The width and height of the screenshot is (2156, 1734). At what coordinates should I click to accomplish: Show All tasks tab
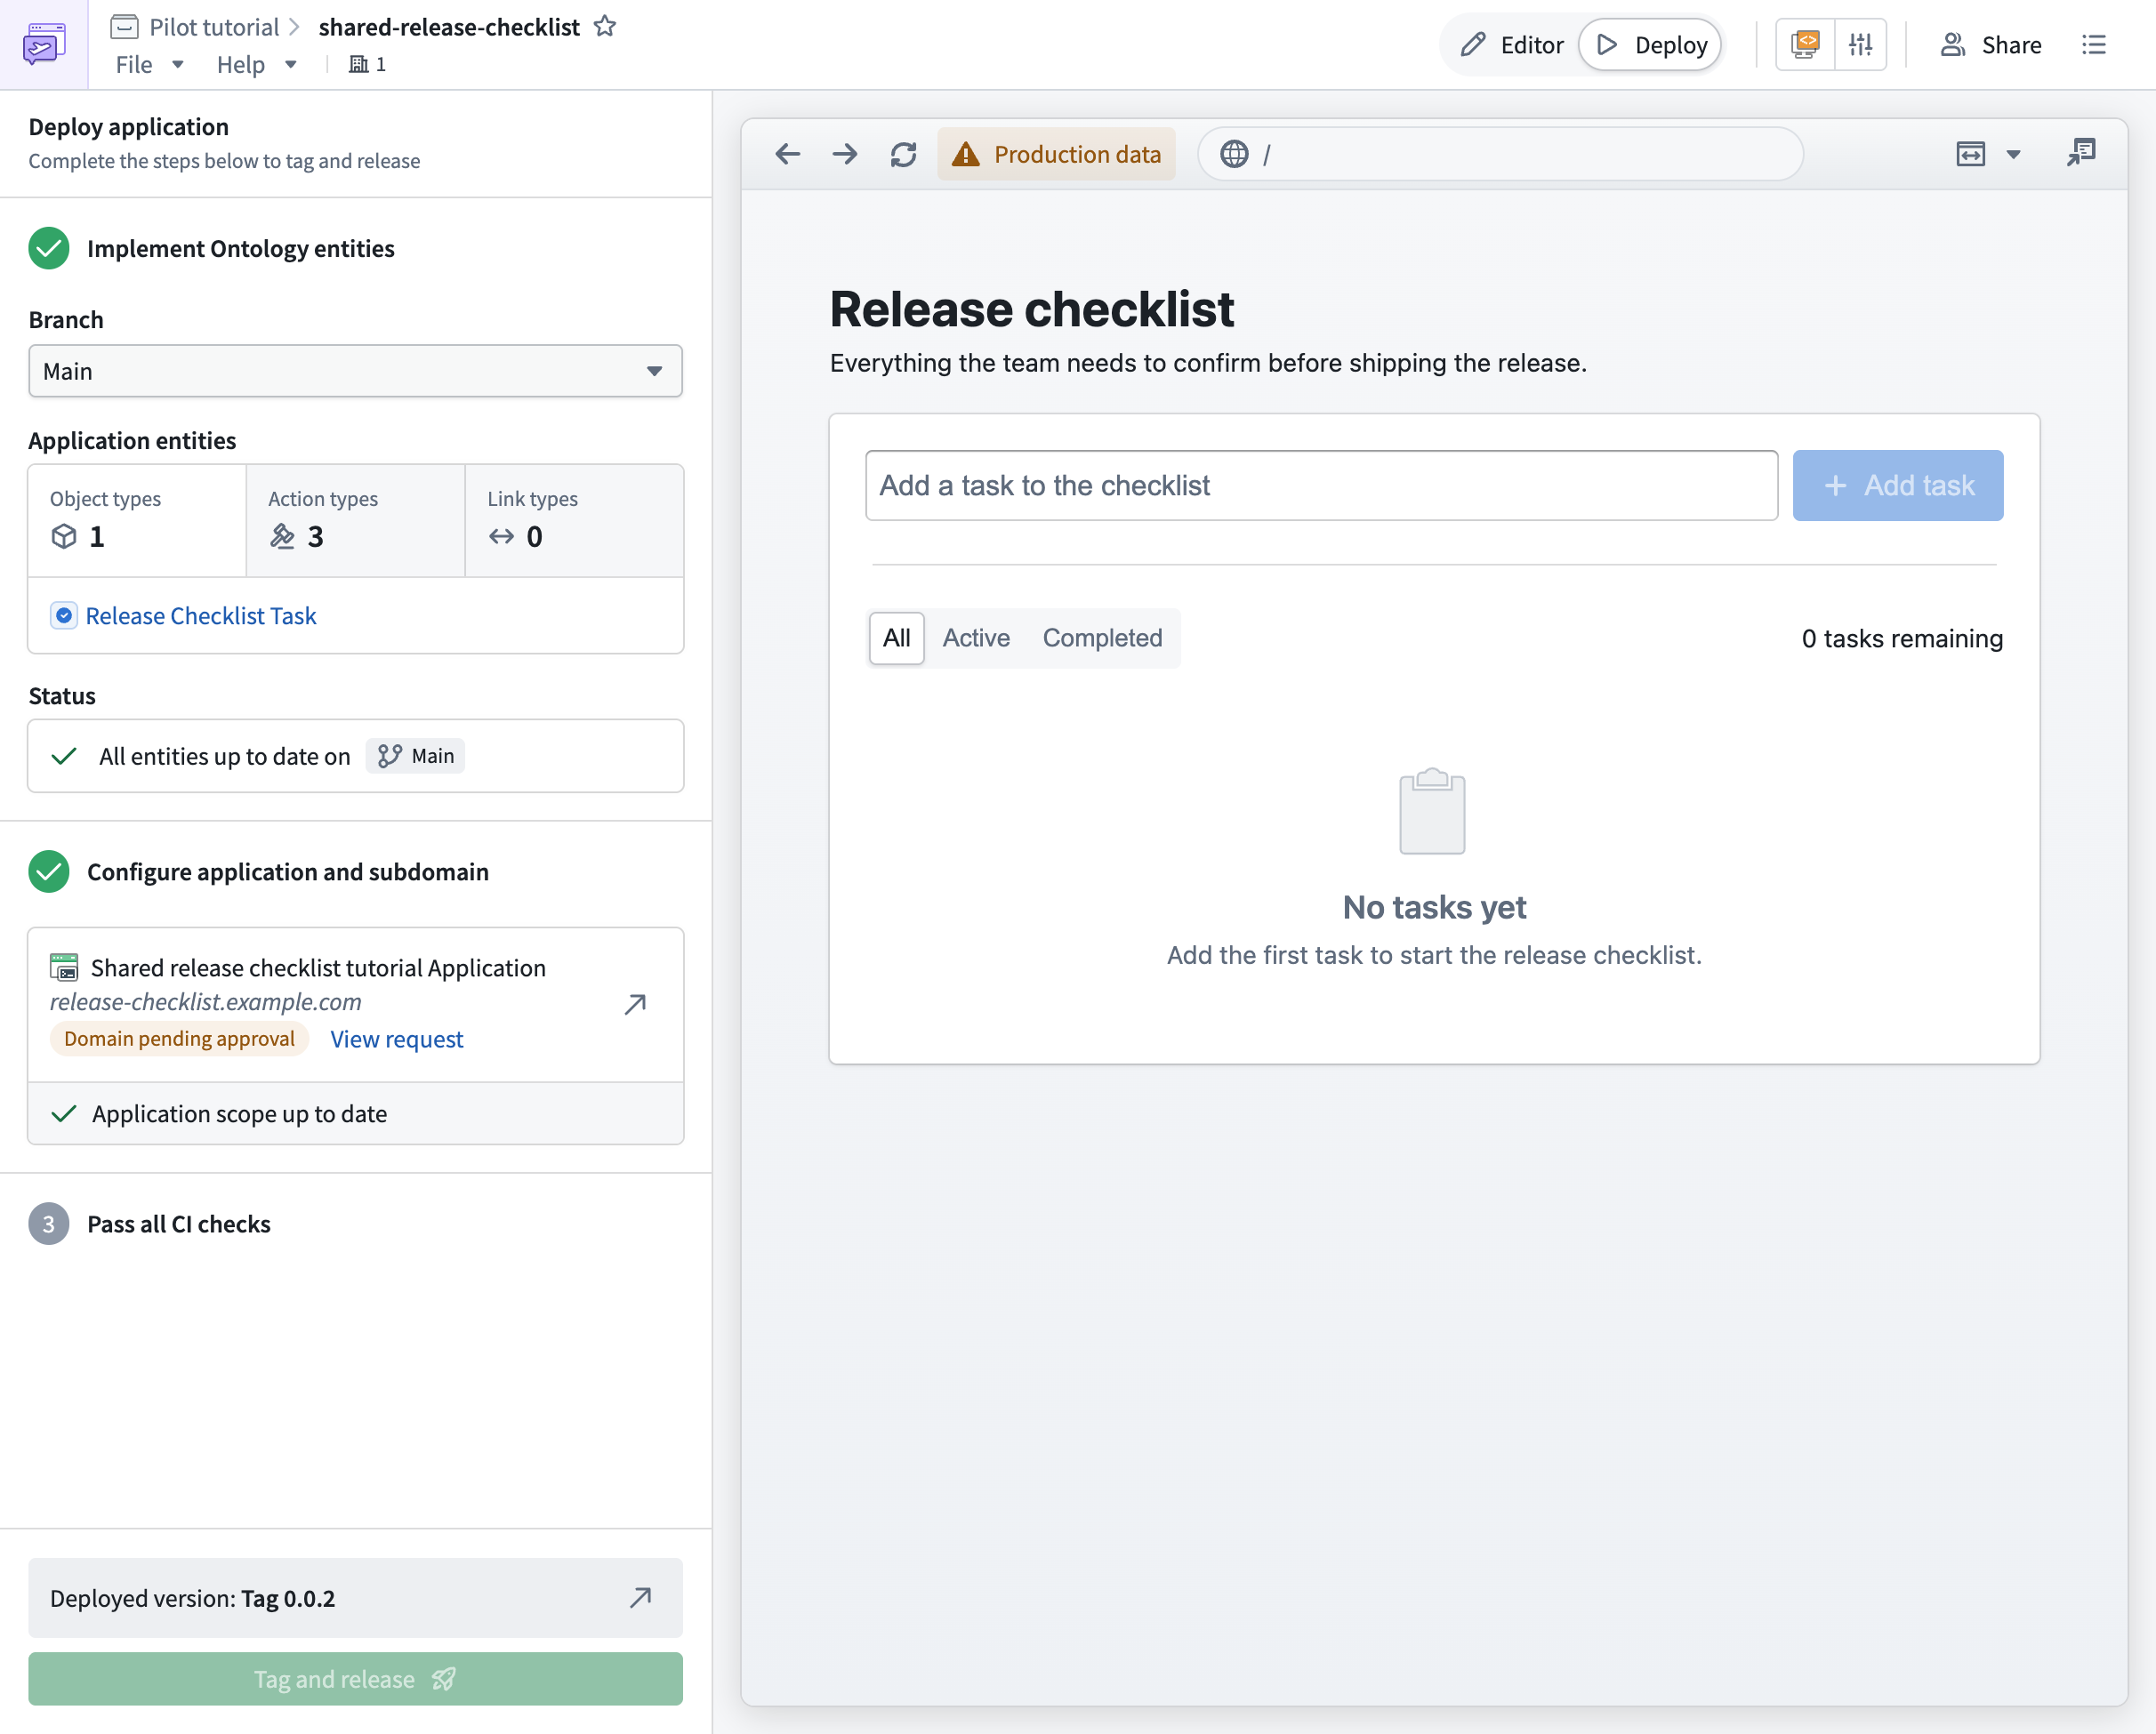click(x=896, y=638)
